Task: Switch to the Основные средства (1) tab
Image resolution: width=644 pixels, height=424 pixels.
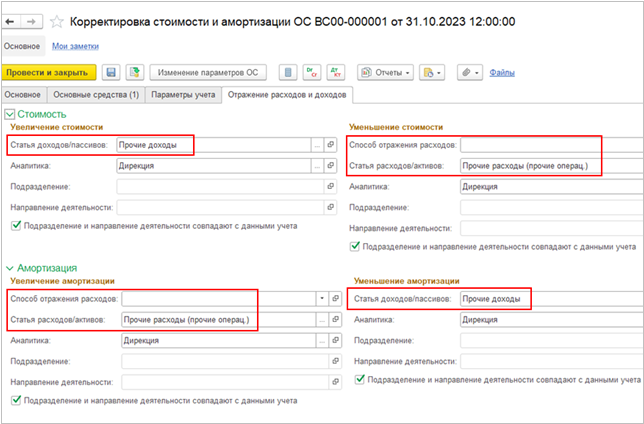Action: (95, 95)
